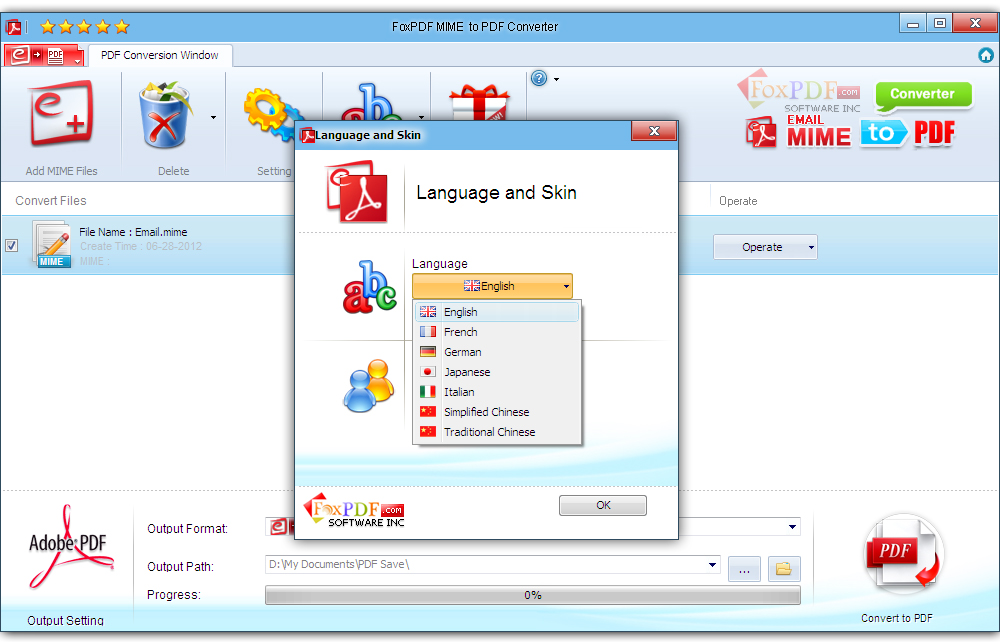Image resolution: width=1000 pixels, height=642 pixels.
Task: Click the five-star rating in title bar
Action: click(85, 27)
